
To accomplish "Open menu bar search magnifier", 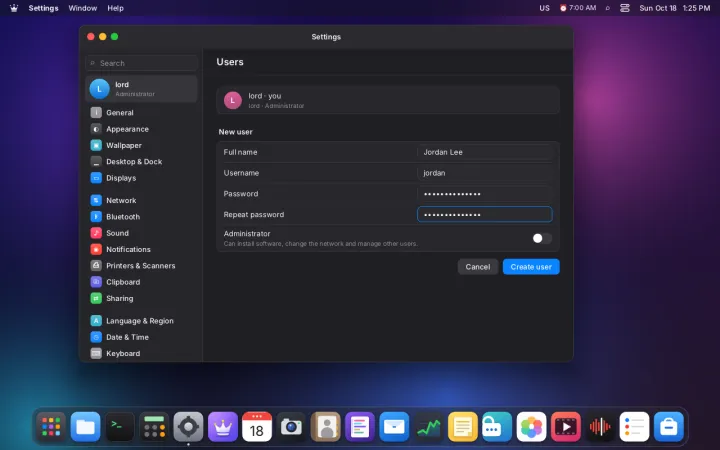I will click(608, 8).
